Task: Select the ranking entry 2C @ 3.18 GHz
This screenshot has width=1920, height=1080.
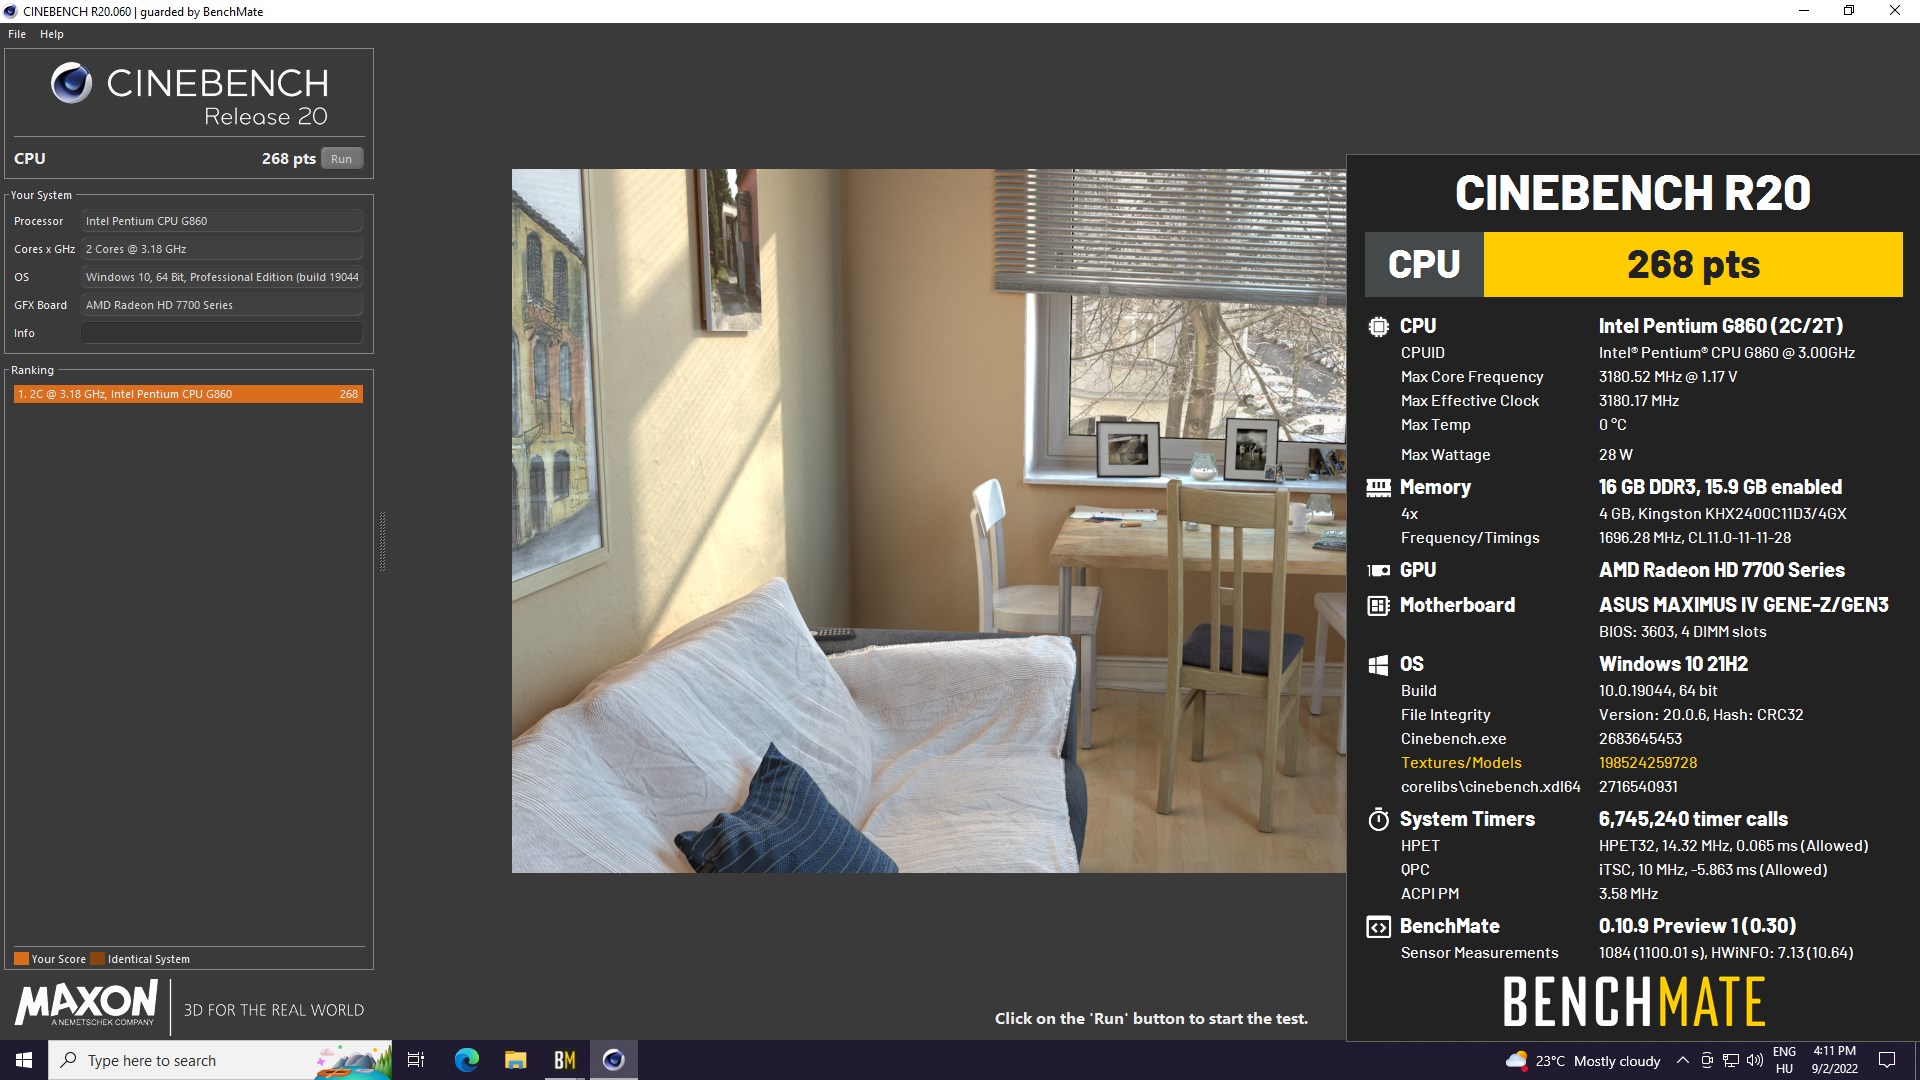Action: (188, 394)
